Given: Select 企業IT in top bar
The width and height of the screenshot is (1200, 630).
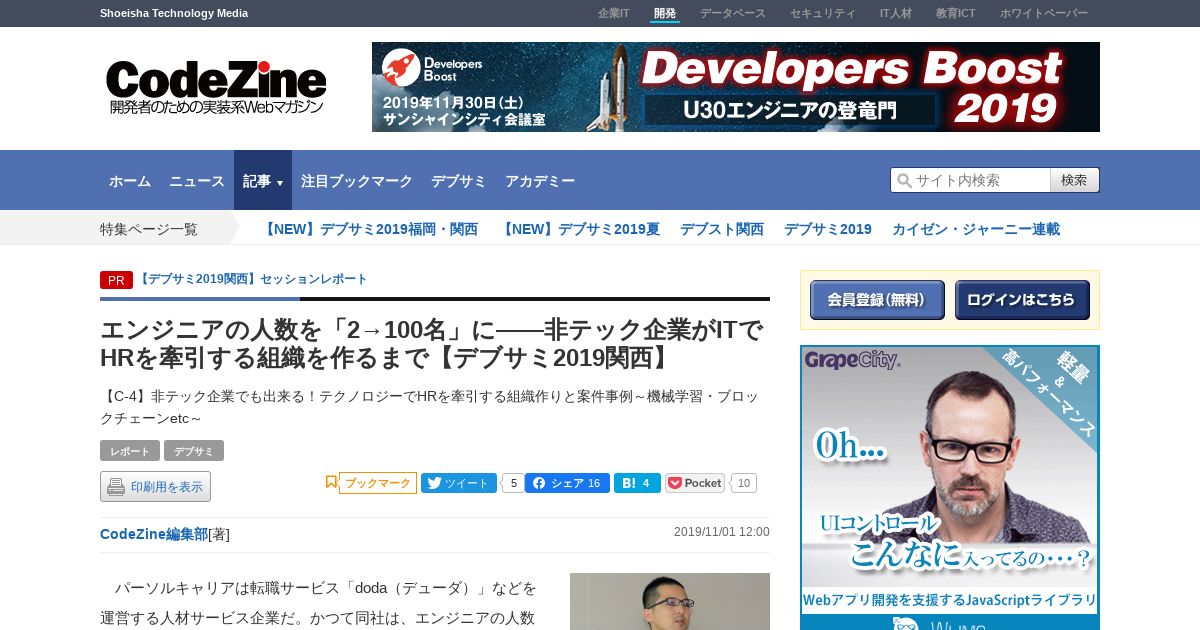Looking at the screenshot, I should (614, 13).
